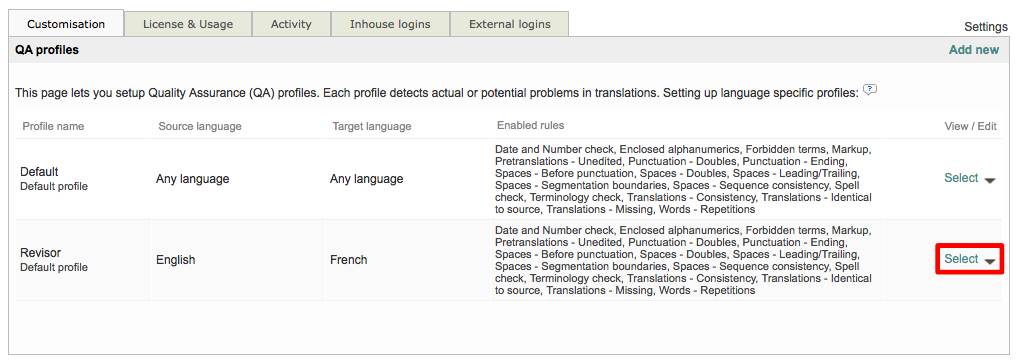1018x363 pixels.
Task: Click the Source language column header
Action: 200,126
